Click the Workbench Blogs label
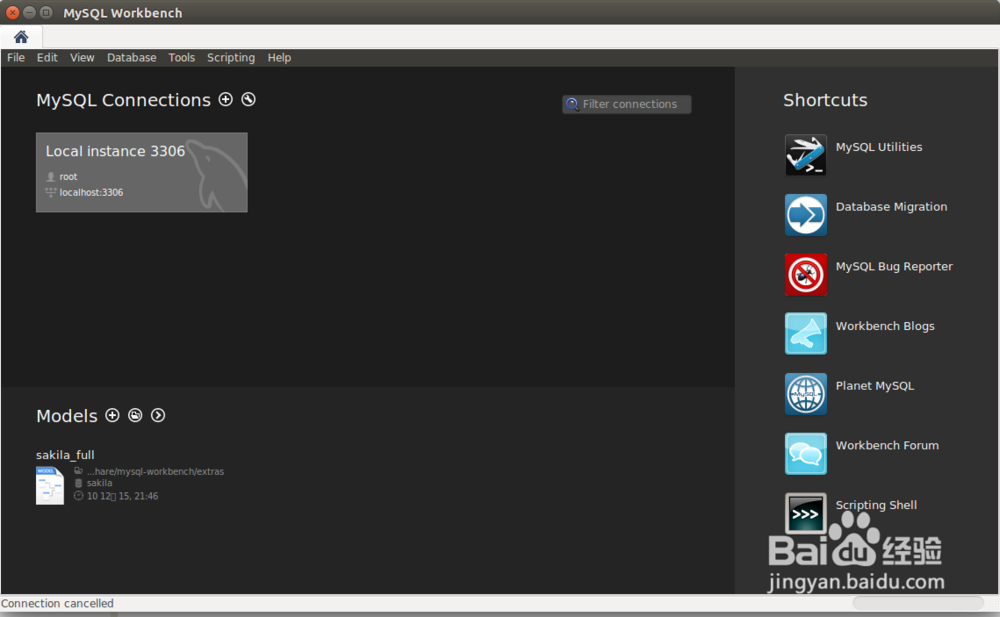The height and width of the screenshot is (617, 1000). [885, 326]
